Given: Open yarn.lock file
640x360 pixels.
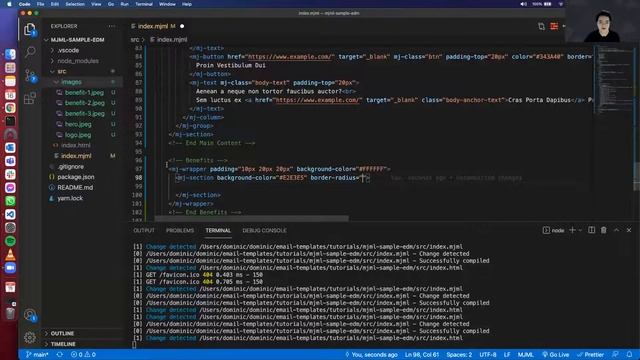Looking at the screenshot, I should pos(70,198).
